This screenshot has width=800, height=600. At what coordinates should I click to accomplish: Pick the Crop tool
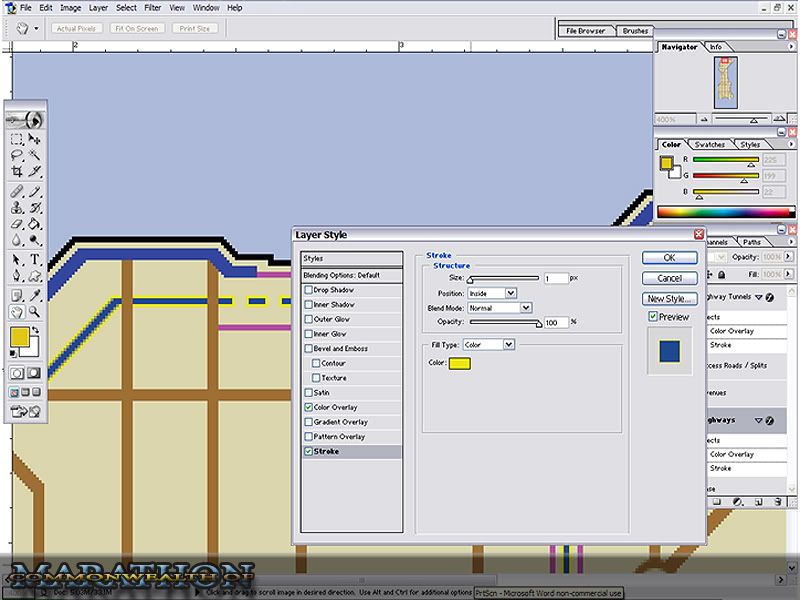(x=17, y=172)
